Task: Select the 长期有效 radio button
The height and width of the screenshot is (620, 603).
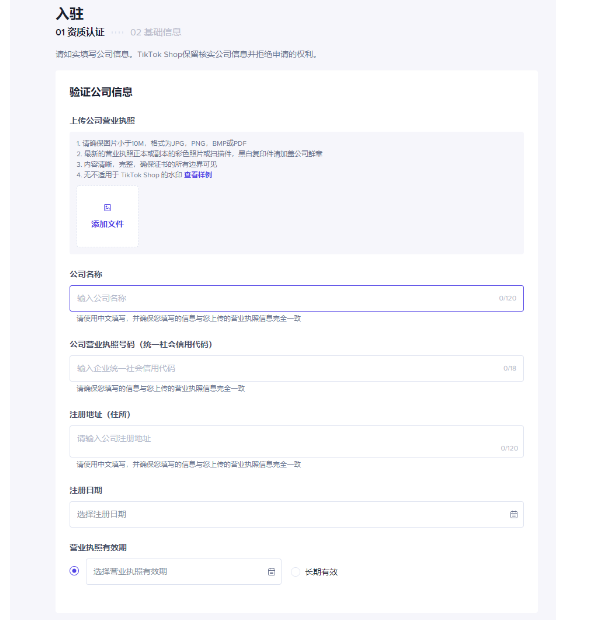Action: click(295, 572)
